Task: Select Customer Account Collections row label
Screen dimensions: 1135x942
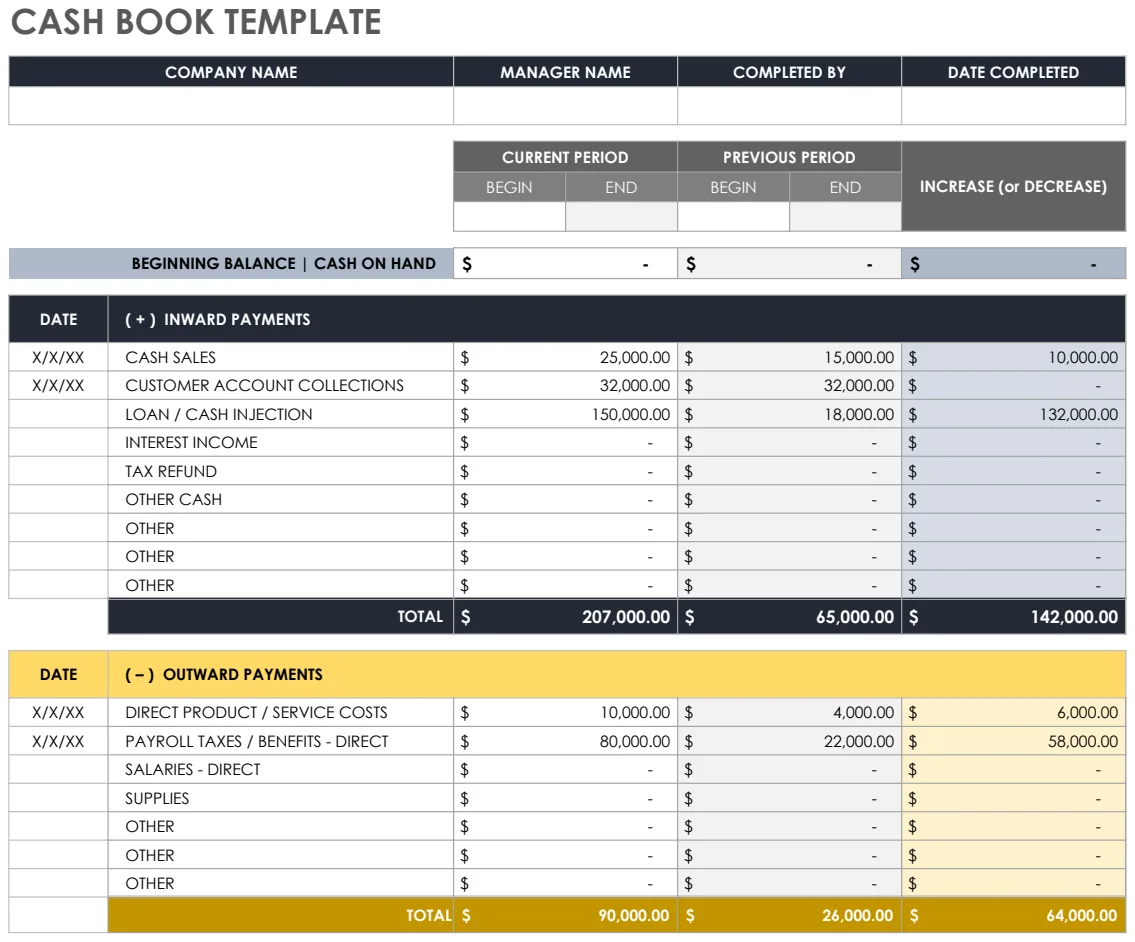Action: point(264,385)
